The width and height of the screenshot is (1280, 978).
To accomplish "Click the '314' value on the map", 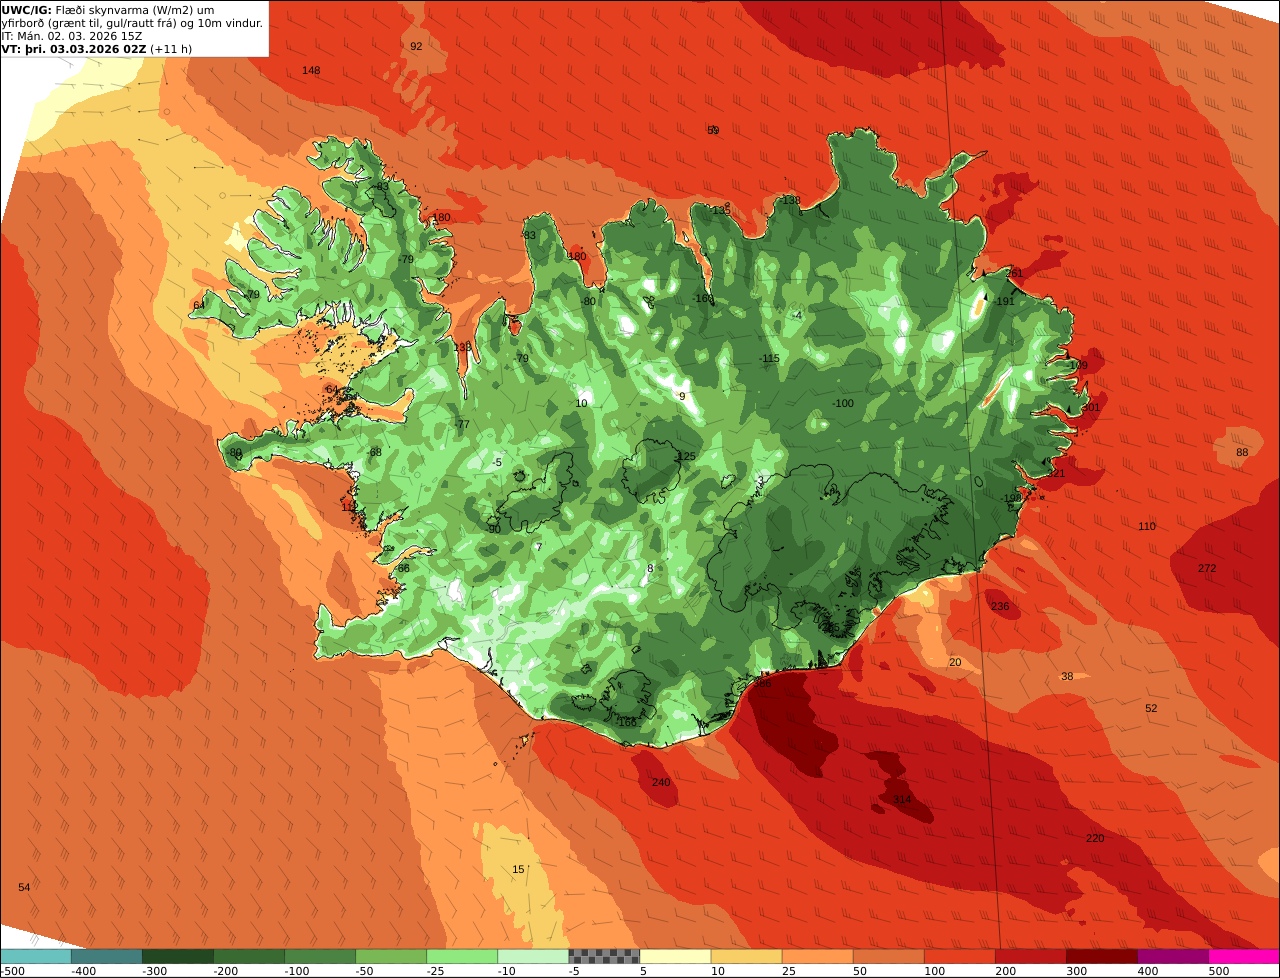I will 902,799.
